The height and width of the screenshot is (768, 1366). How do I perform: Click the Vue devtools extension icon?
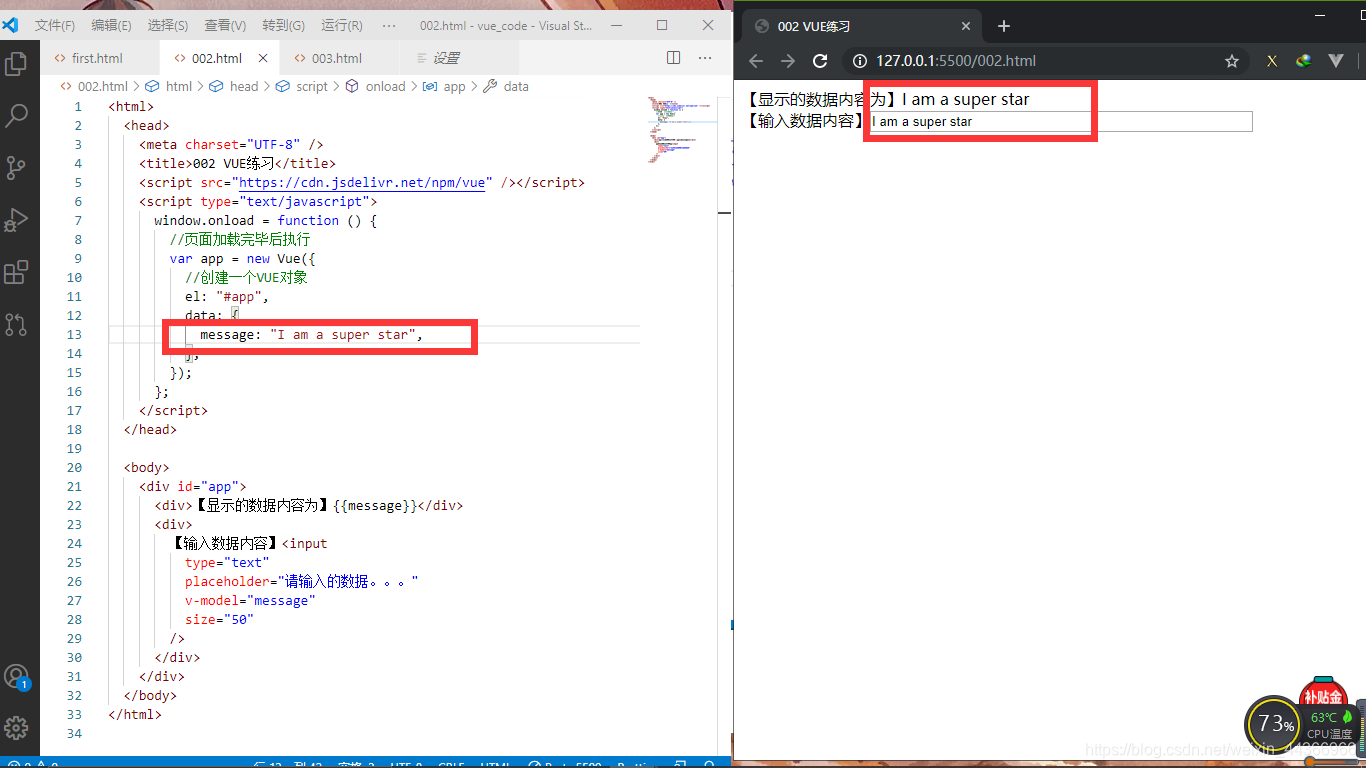1335,61
